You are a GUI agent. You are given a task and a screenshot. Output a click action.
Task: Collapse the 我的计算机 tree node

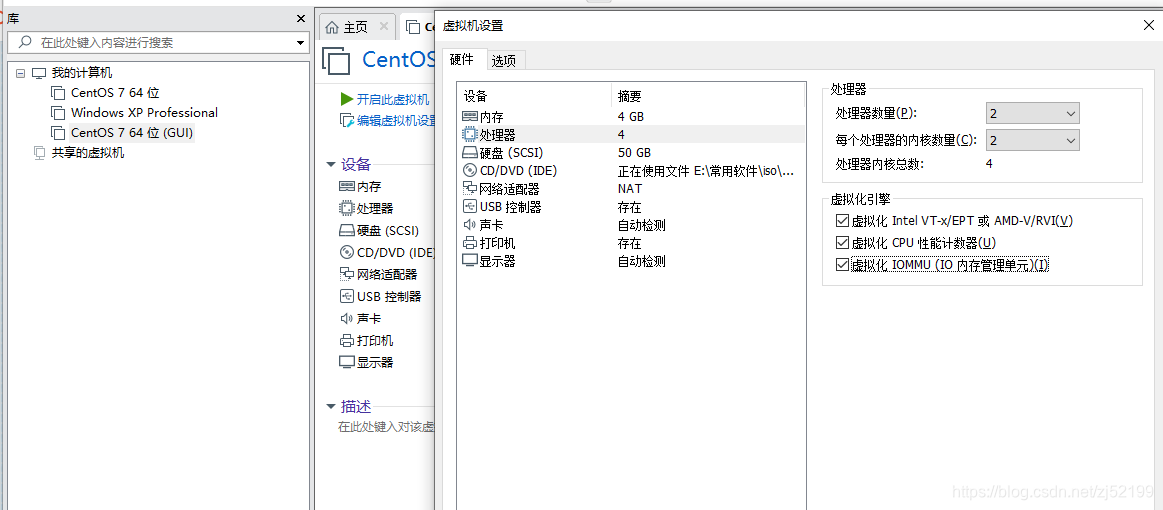(x=20, y=73)
